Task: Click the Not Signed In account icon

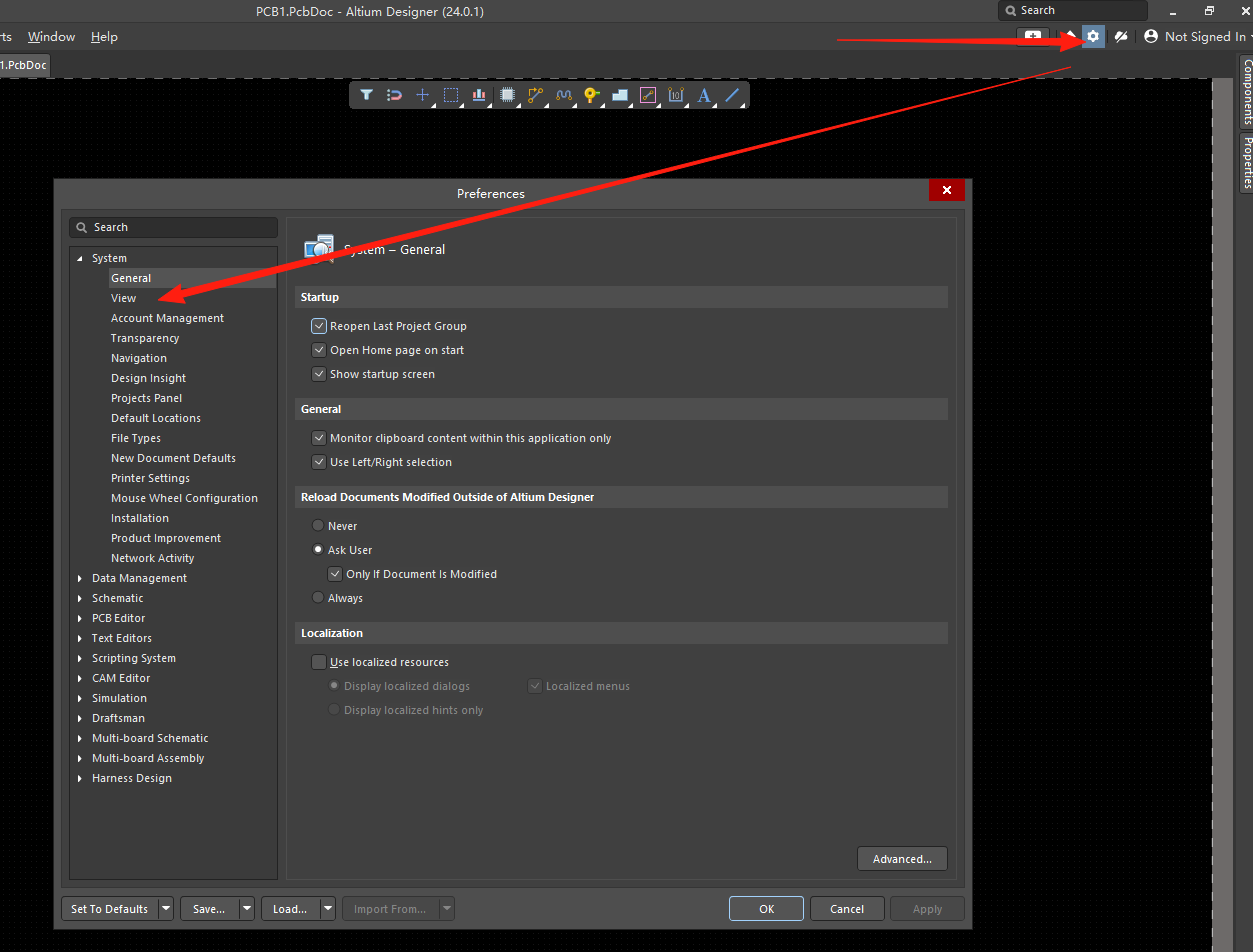Action: 1151,36
